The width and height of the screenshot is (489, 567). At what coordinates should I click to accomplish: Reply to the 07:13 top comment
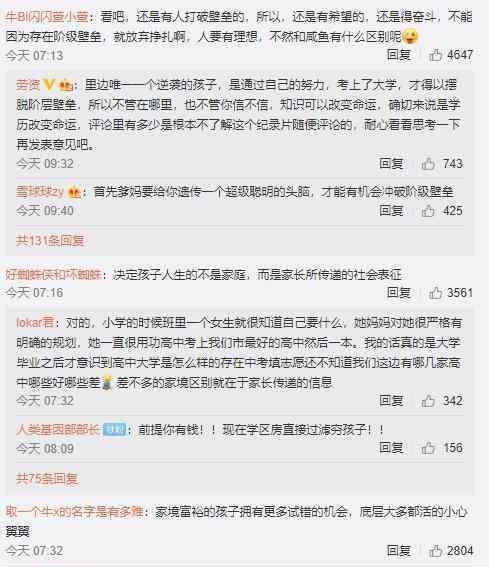coord(399,55)
